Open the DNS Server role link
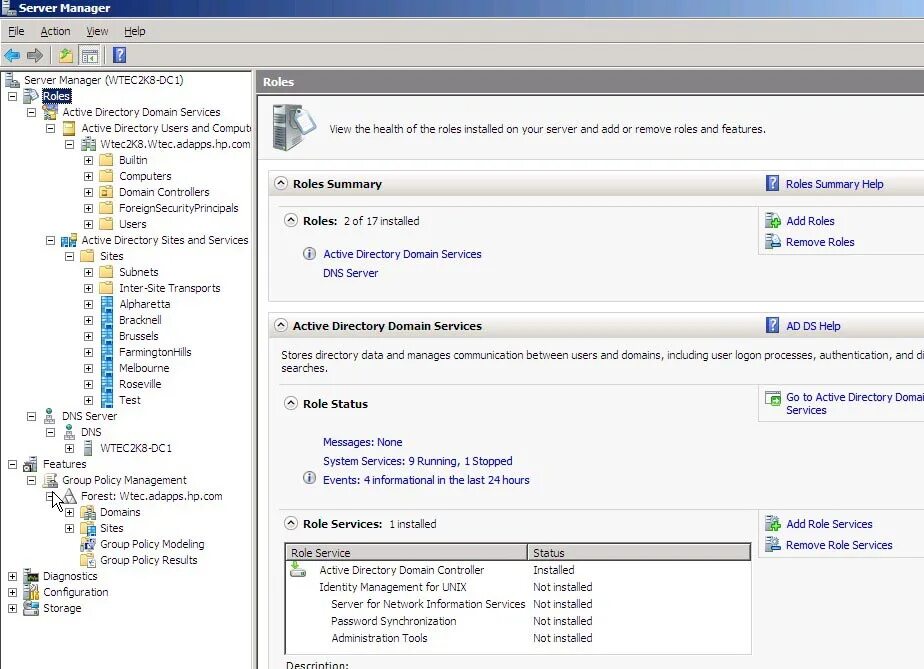 [350, 273]
